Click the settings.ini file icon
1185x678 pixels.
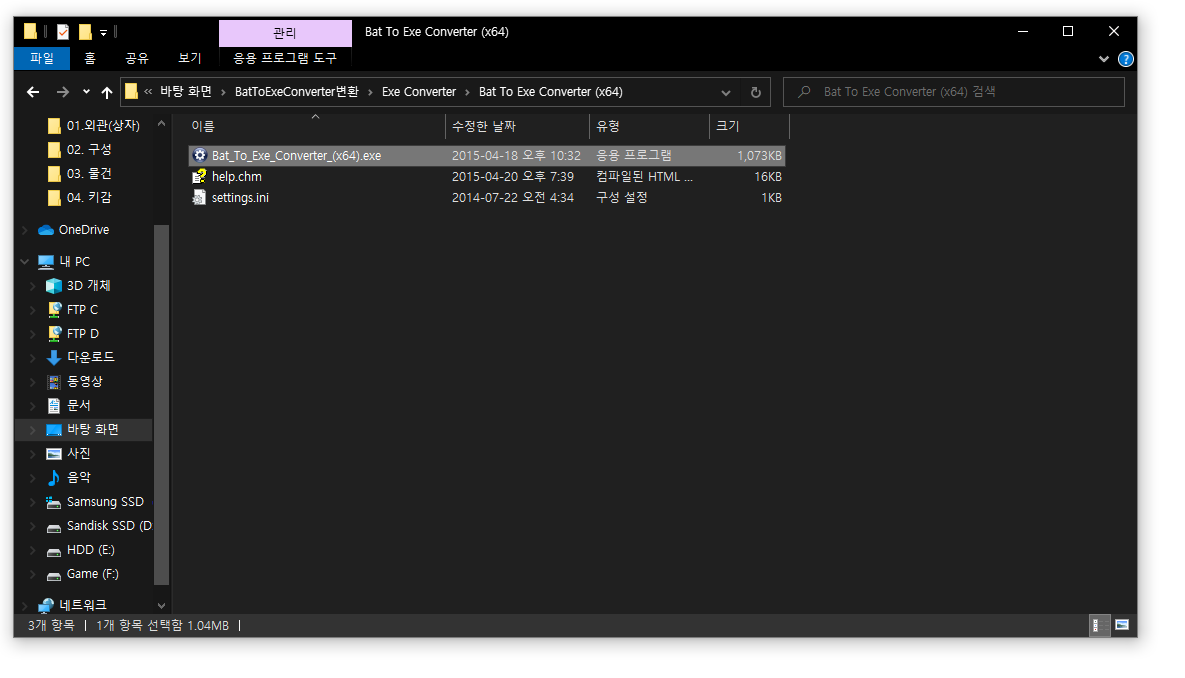pyautogui.click(x=200, y=197)
